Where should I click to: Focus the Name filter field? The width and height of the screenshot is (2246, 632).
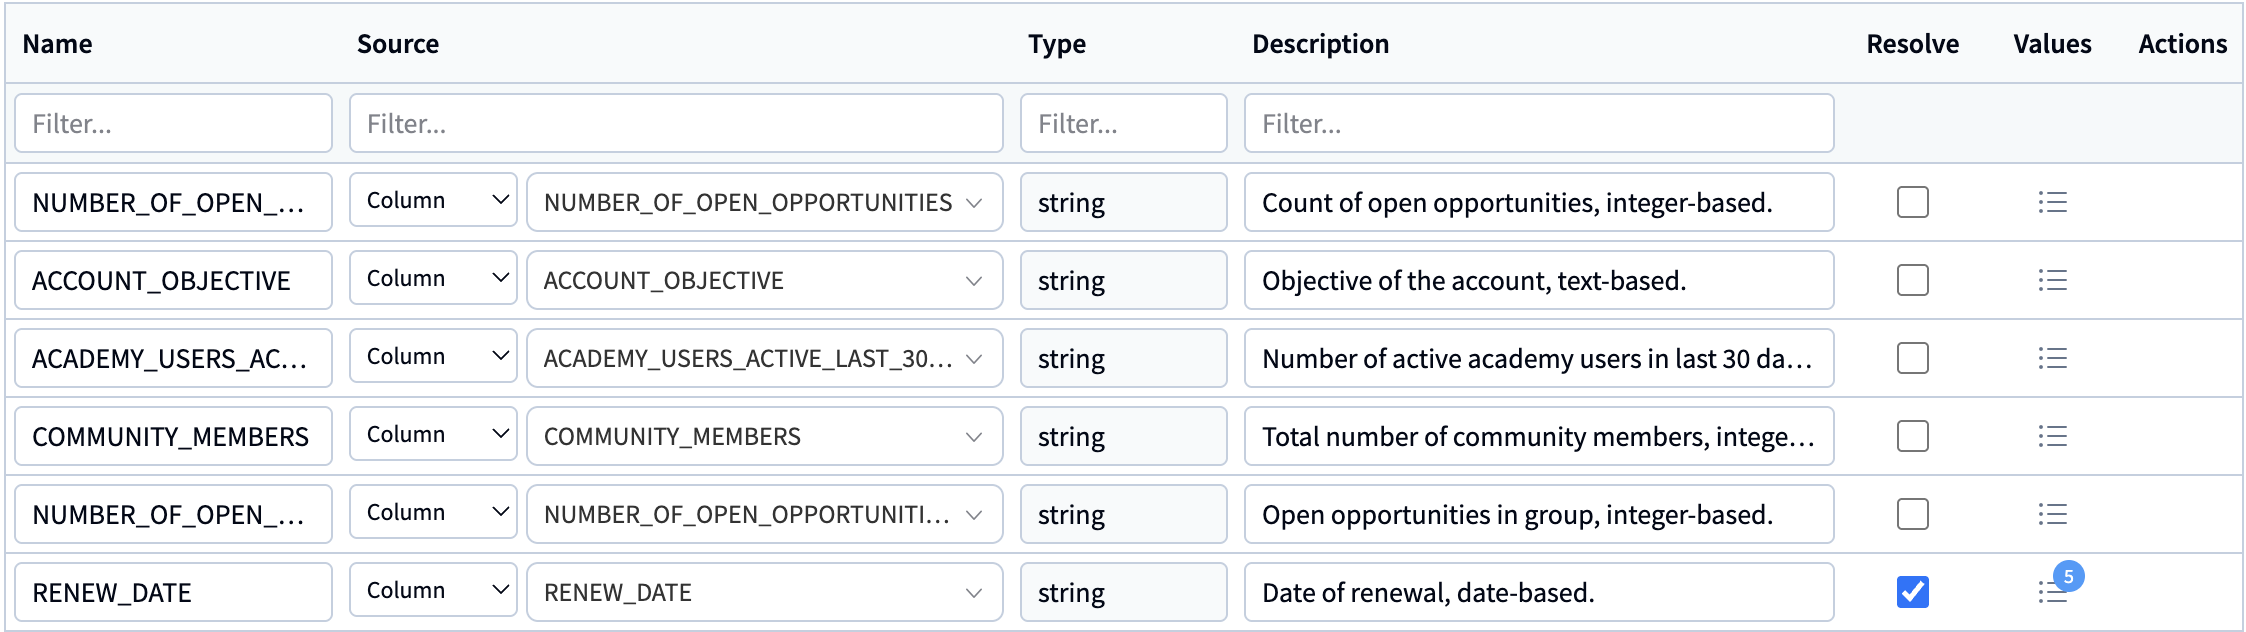click(x=173, y=123)
